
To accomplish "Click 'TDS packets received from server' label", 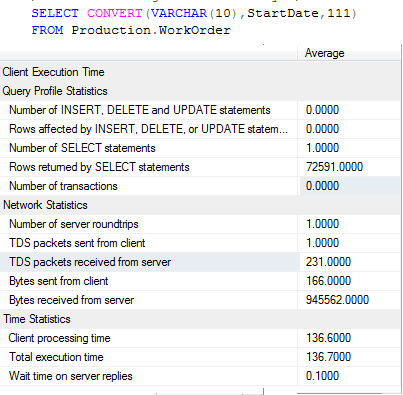I will click(x=90, y=262).
